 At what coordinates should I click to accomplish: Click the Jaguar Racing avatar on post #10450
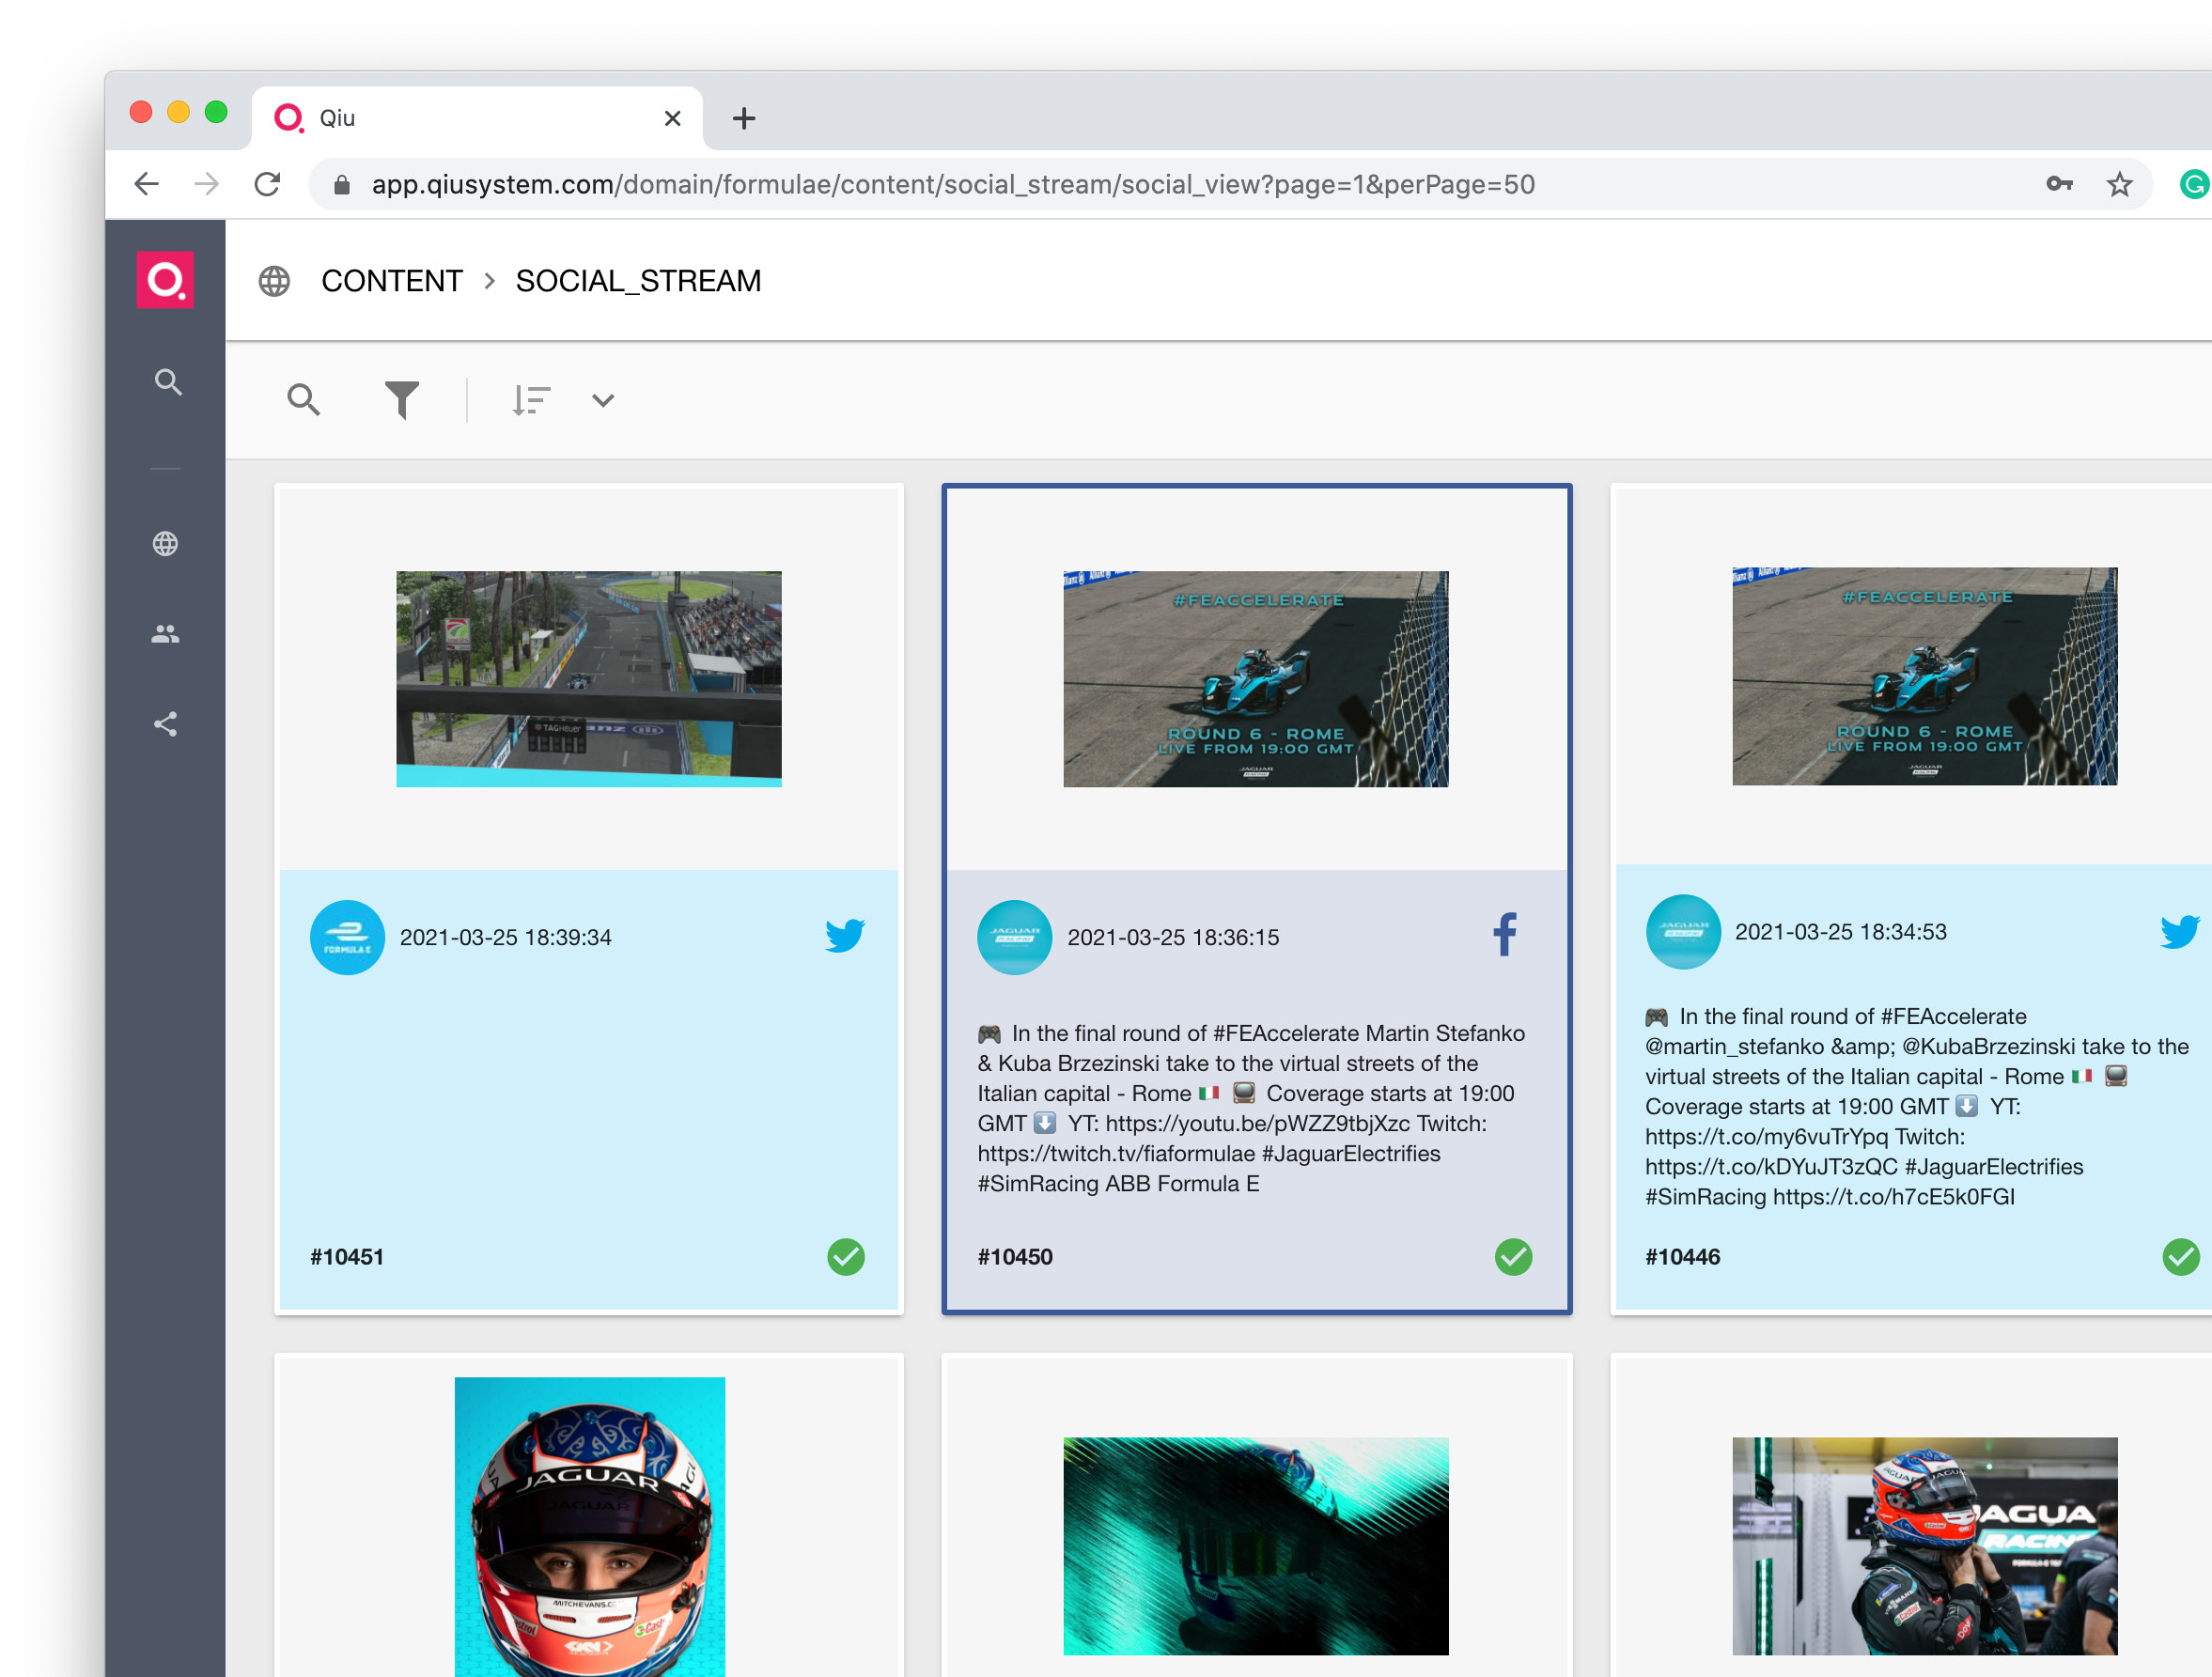coord(1014,937)
